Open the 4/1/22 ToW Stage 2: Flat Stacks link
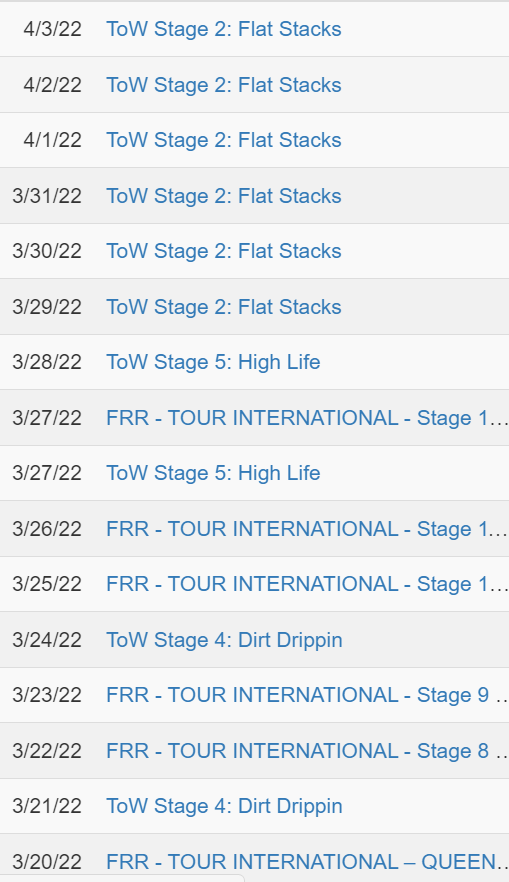 (224, 140)
